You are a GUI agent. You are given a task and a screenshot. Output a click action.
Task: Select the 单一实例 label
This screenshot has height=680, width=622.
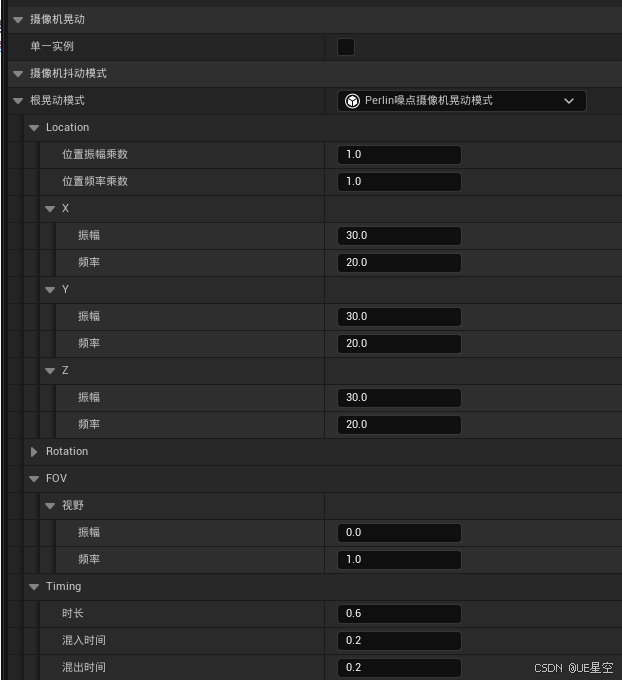pyautogui.click(x=52, y=46)
